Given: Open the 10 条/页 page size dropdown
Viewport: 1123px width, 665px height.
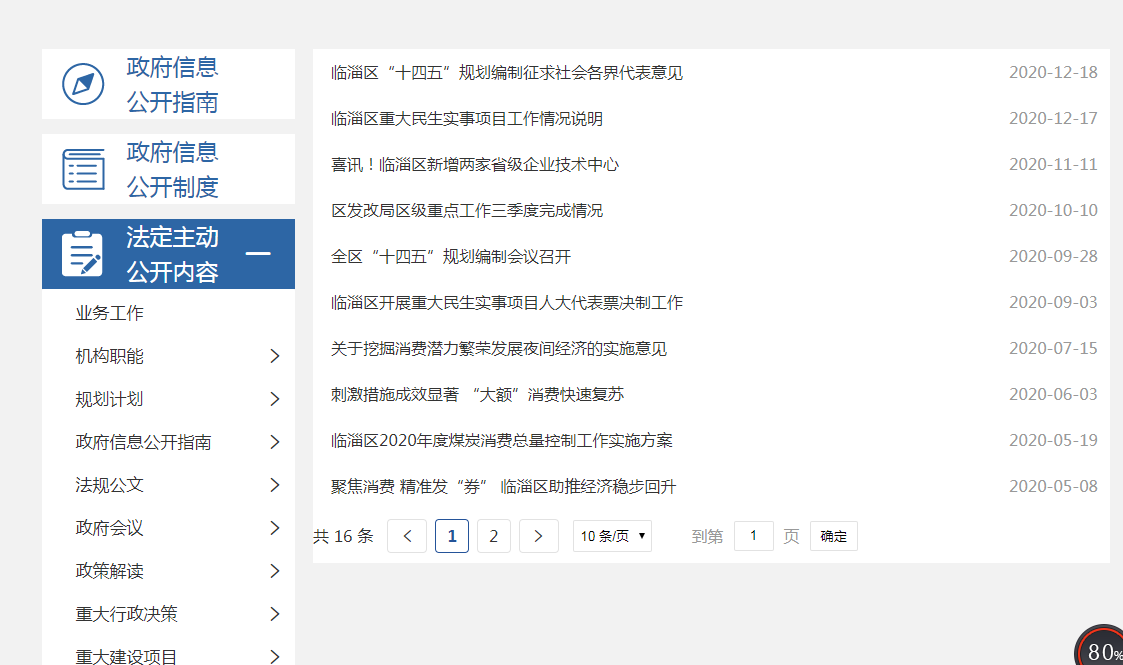Looking at the screenshot, I should (612, 536).
